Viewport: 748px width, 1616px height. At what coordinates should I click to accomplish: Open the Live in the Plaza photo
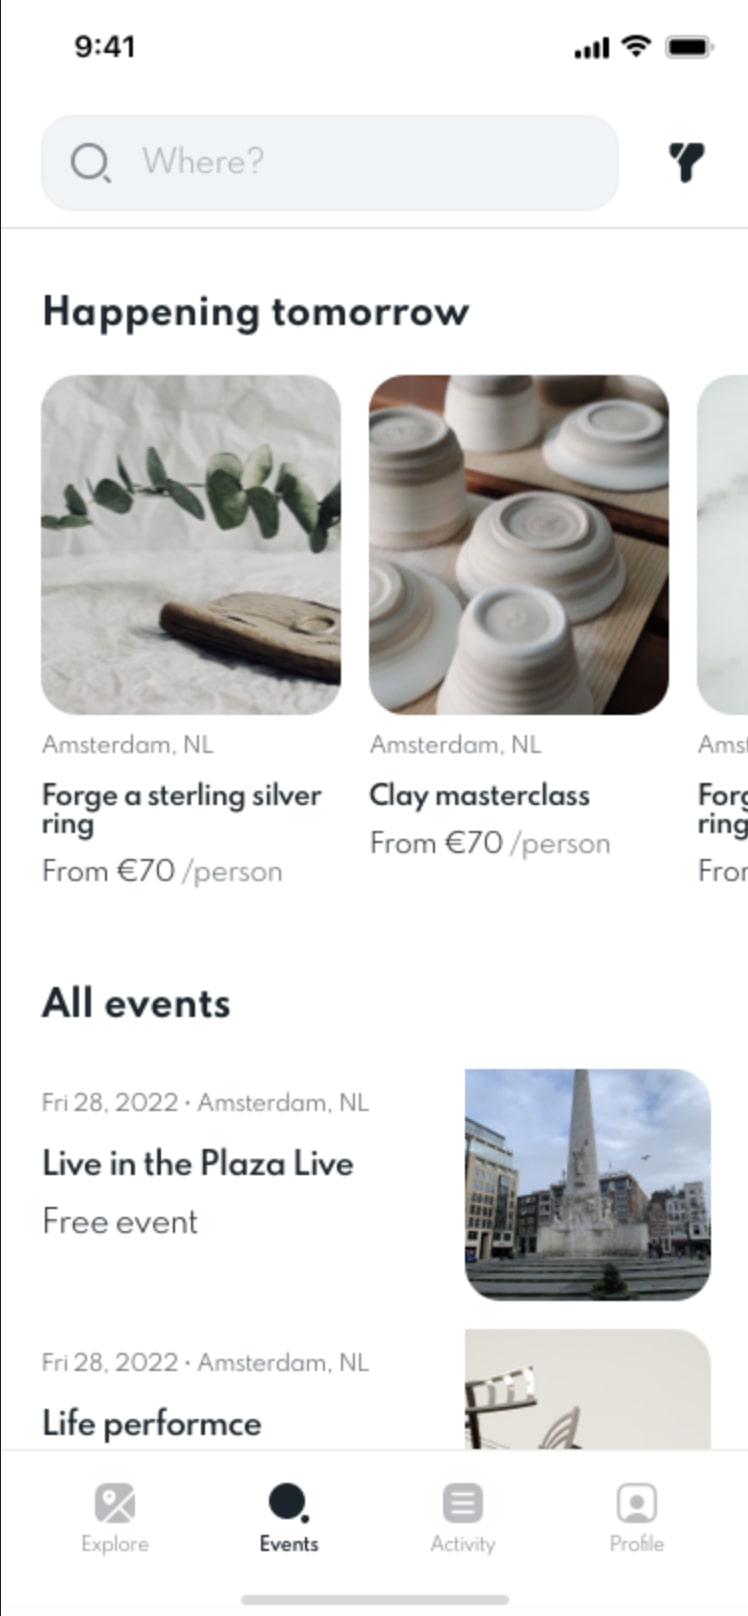588,1184
